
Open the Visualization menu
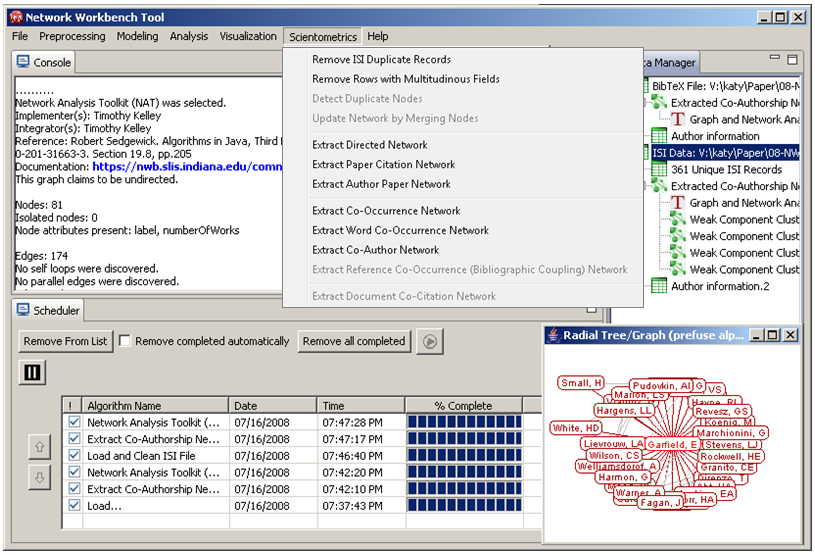pyautogui.click(x=248, y=36)
